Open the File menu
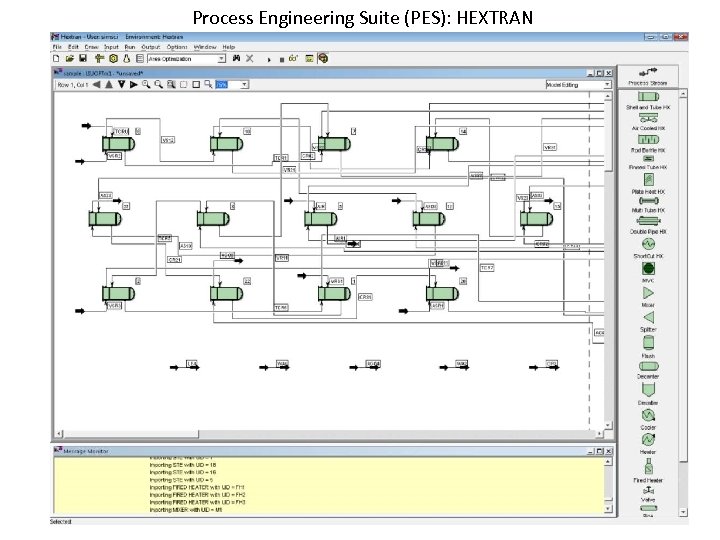 [57, 47]
